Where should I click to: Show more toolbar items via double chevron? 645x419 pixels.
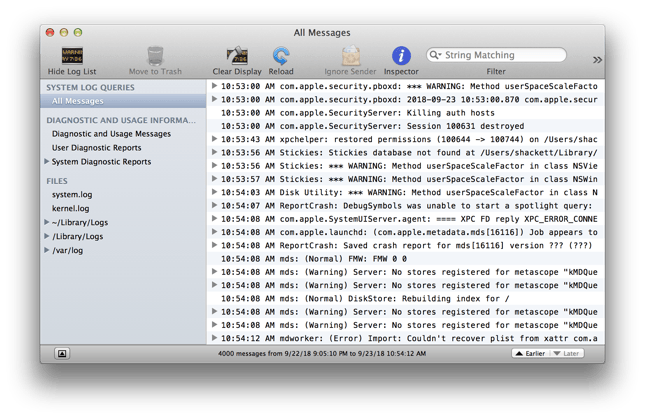coord(597,60)
